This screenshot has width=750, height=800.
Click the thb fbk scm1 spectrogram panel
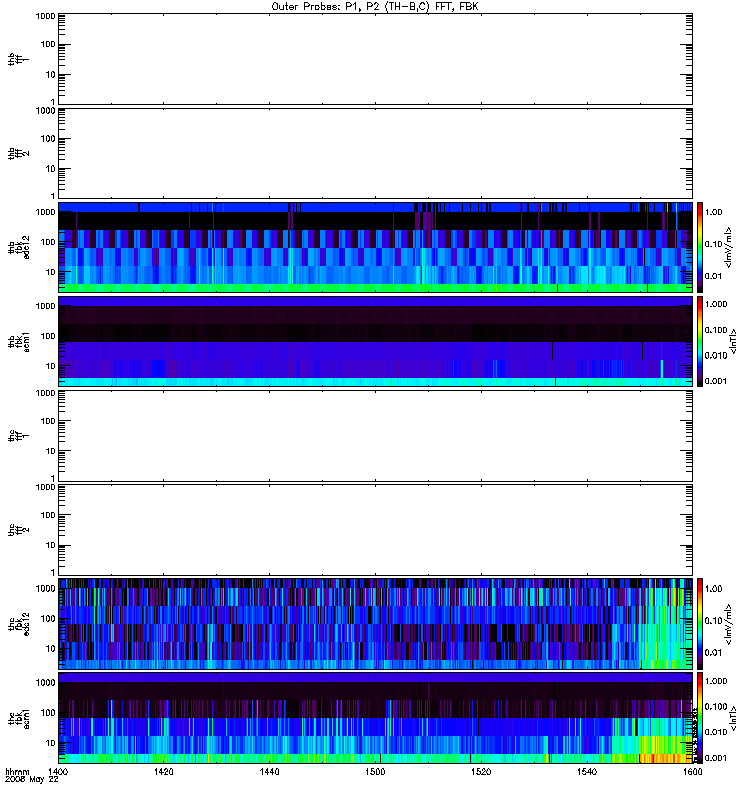(x=375, y=342)
